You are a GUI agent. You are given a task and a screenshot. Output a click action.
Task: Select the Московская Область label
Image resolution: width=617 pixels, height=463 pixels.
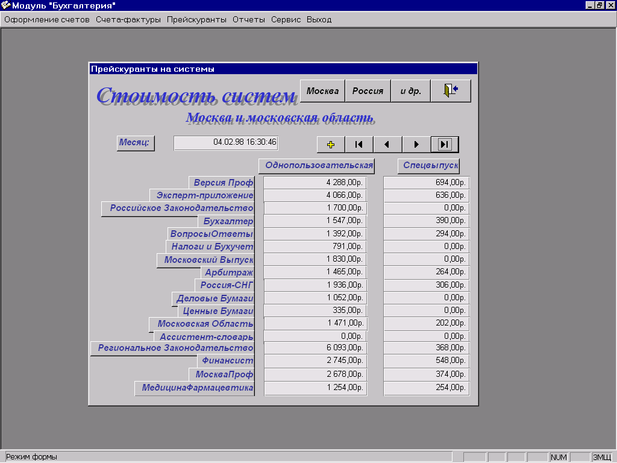[x=201, y=324]
